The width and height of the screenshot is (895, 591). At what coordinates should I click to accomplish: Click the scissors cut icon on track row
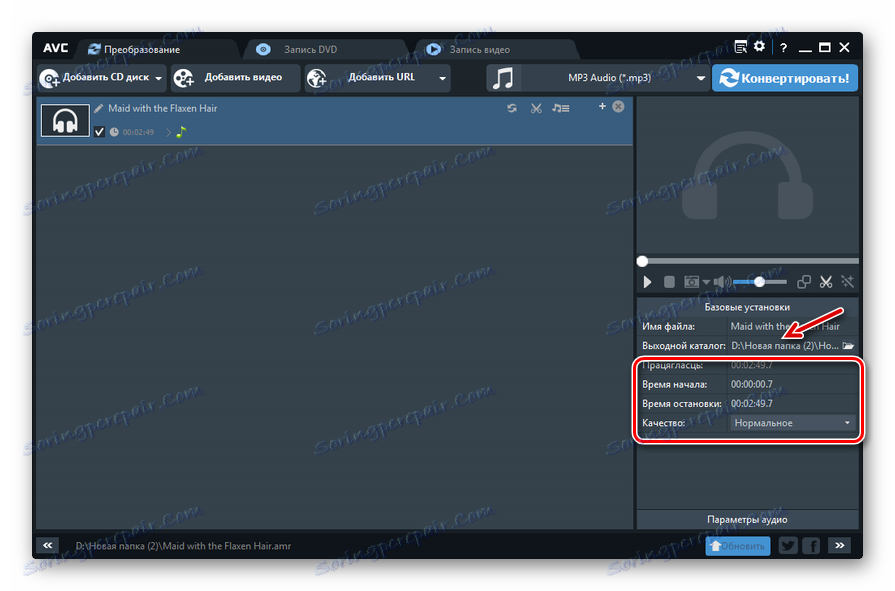tap(536, 108)
